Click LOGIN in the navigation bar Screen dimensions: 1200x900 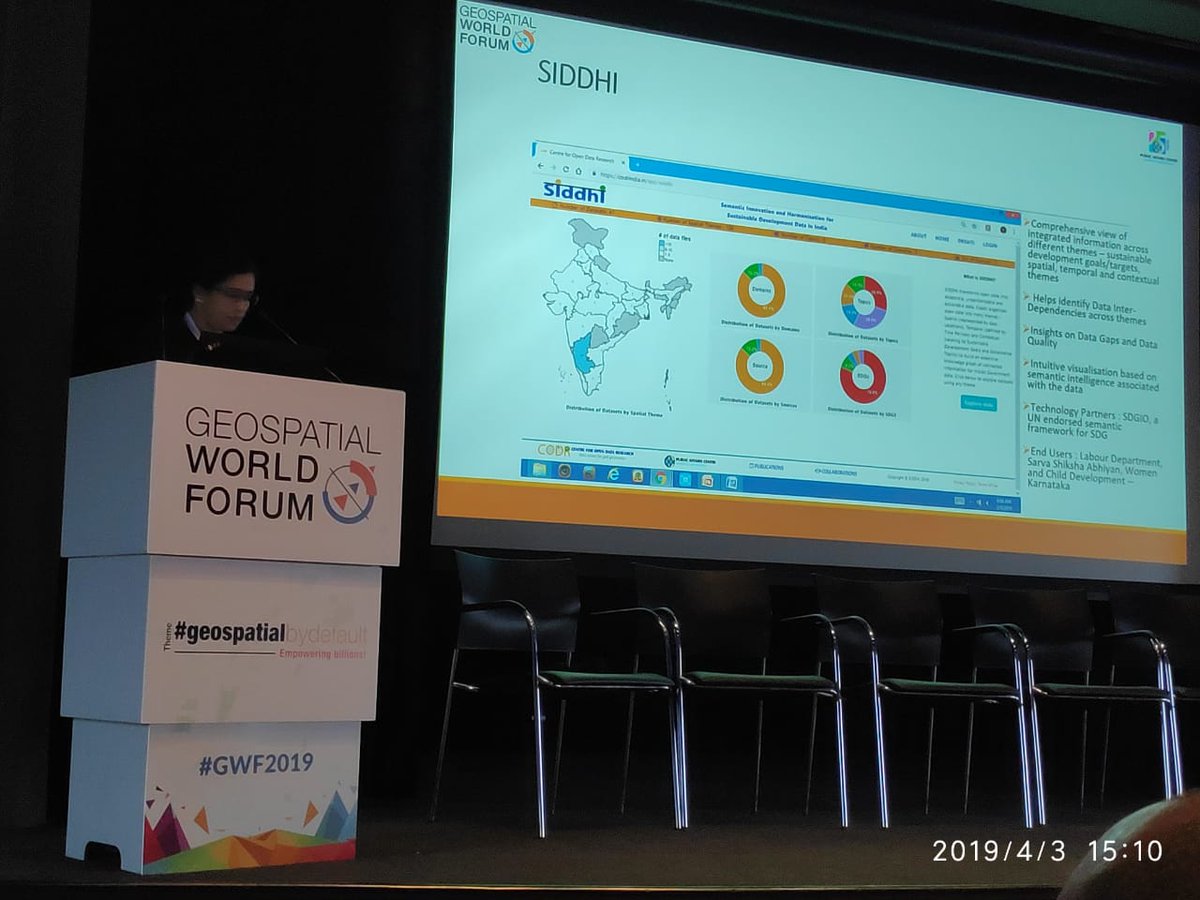990,244
